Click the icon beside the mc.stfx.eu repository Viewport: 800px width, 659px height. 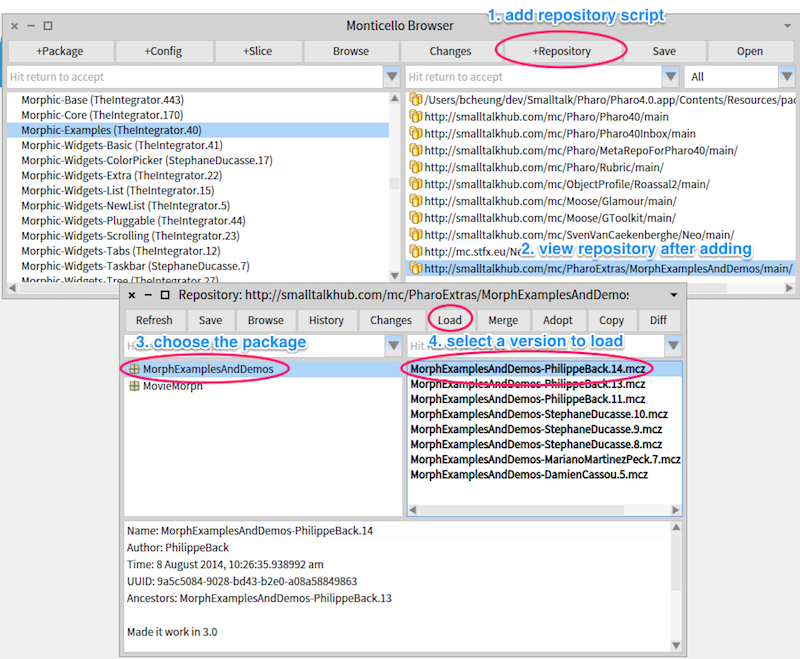point(416,251)
